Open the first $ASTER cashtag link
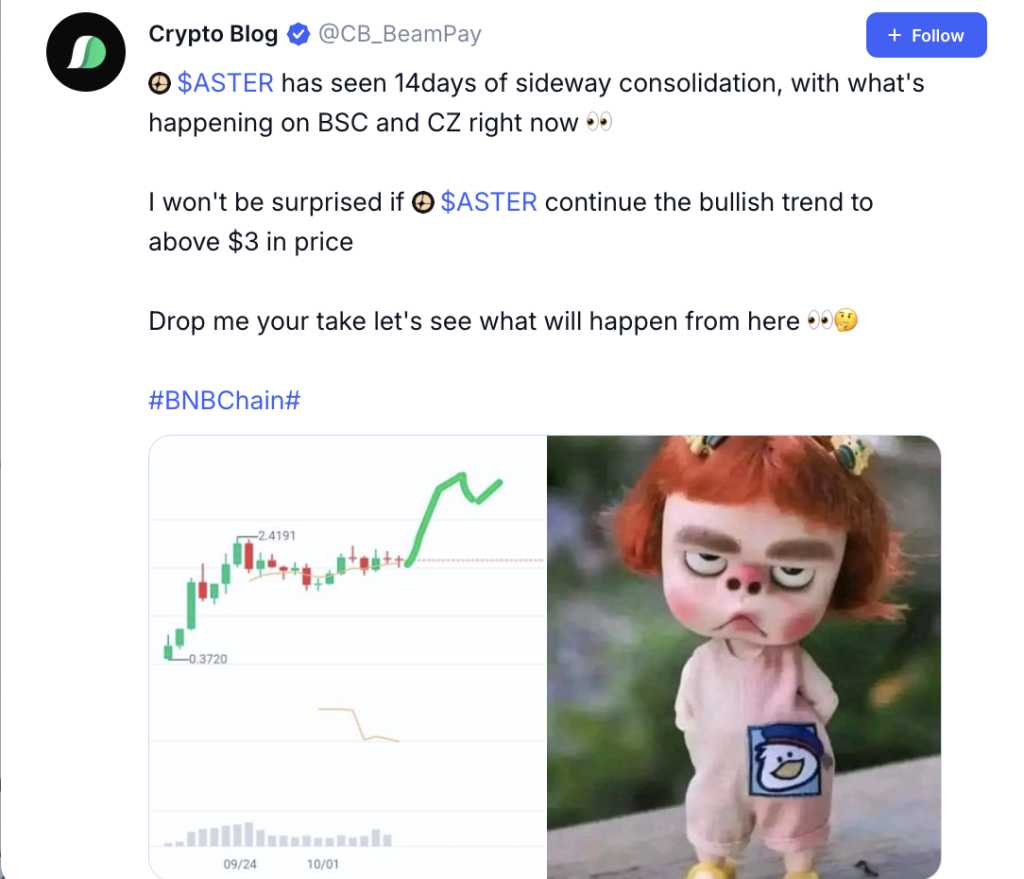Screen dimensions: 1024x879 [225, 83]
